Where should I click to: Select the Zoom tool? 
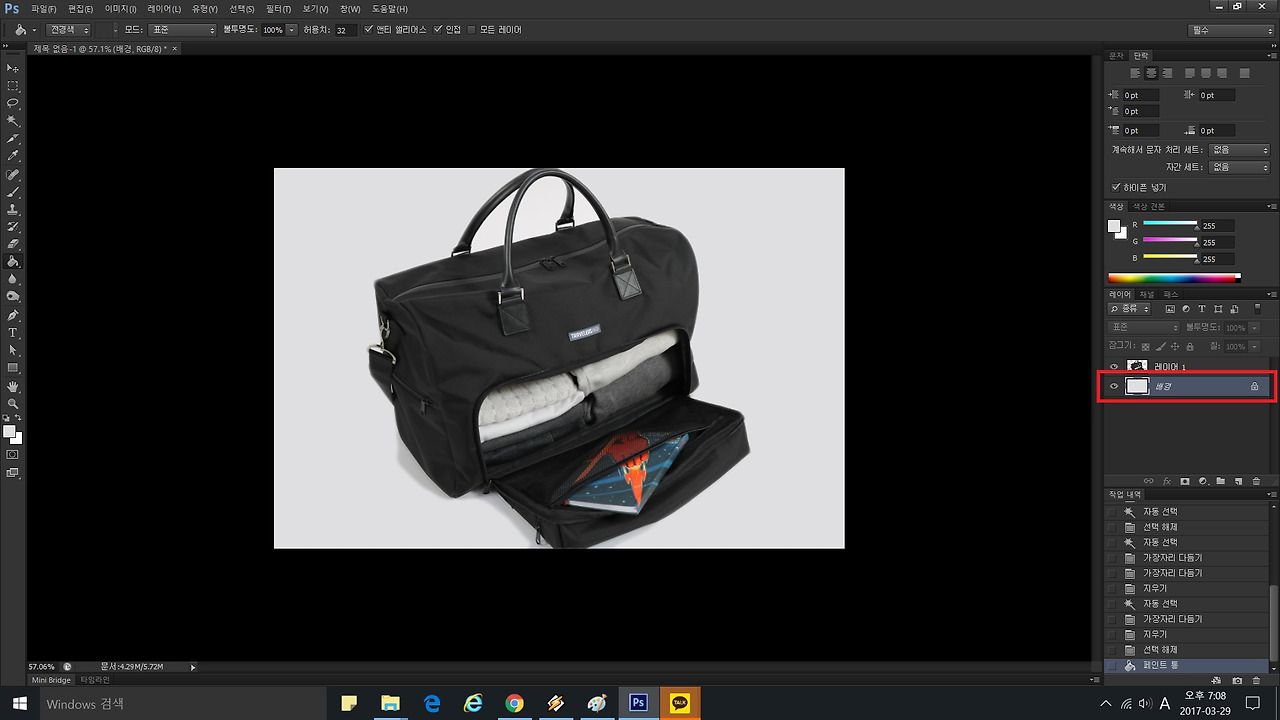coord(13,404)
